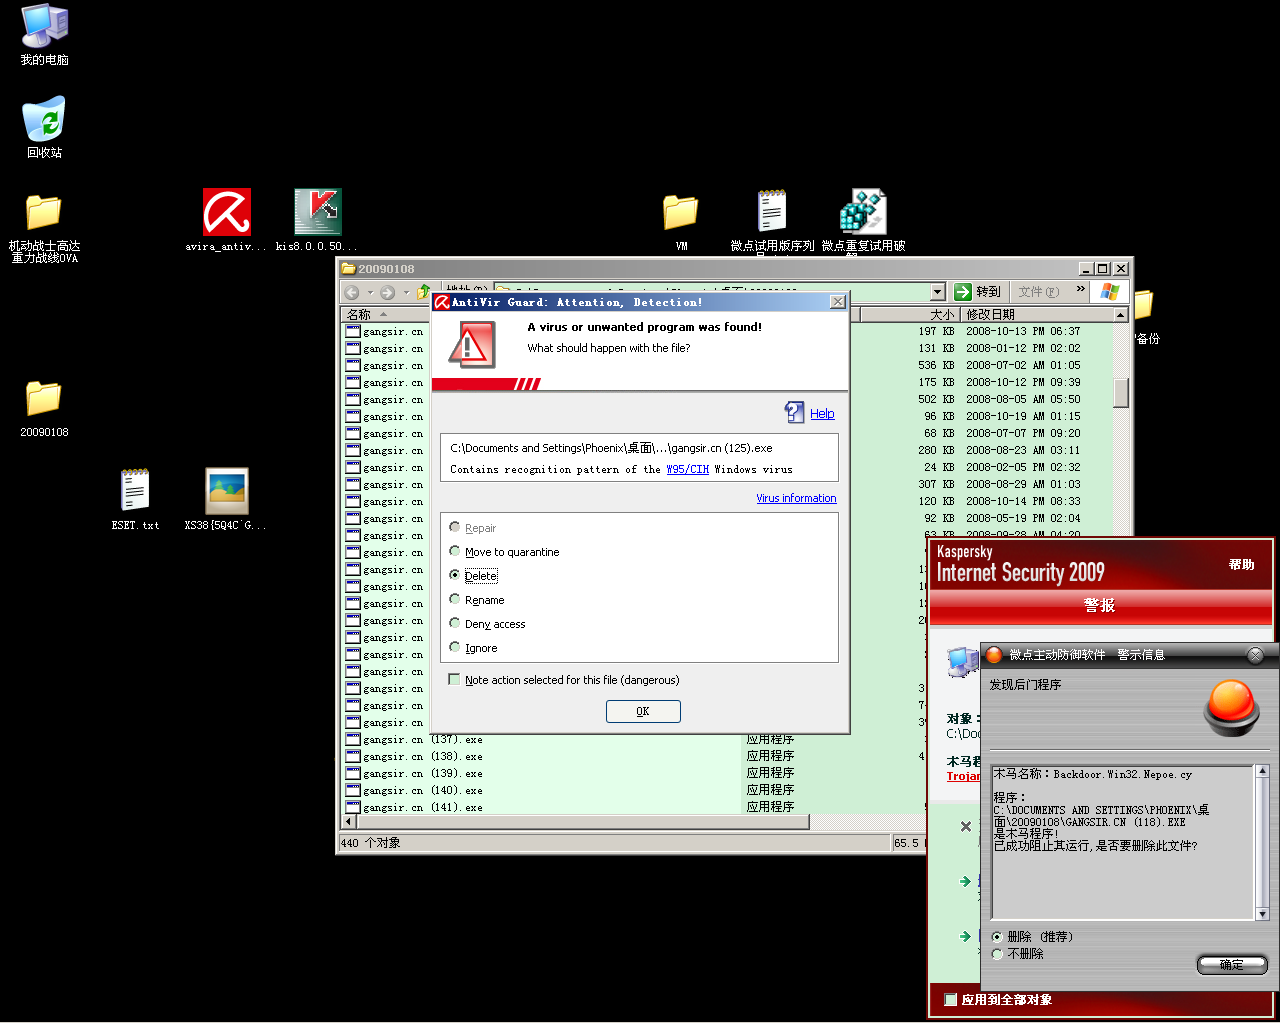Click the Forward arrow in explorer toolbar
The width and height of the screenshot is (1280, 1024).
(387, 292)
